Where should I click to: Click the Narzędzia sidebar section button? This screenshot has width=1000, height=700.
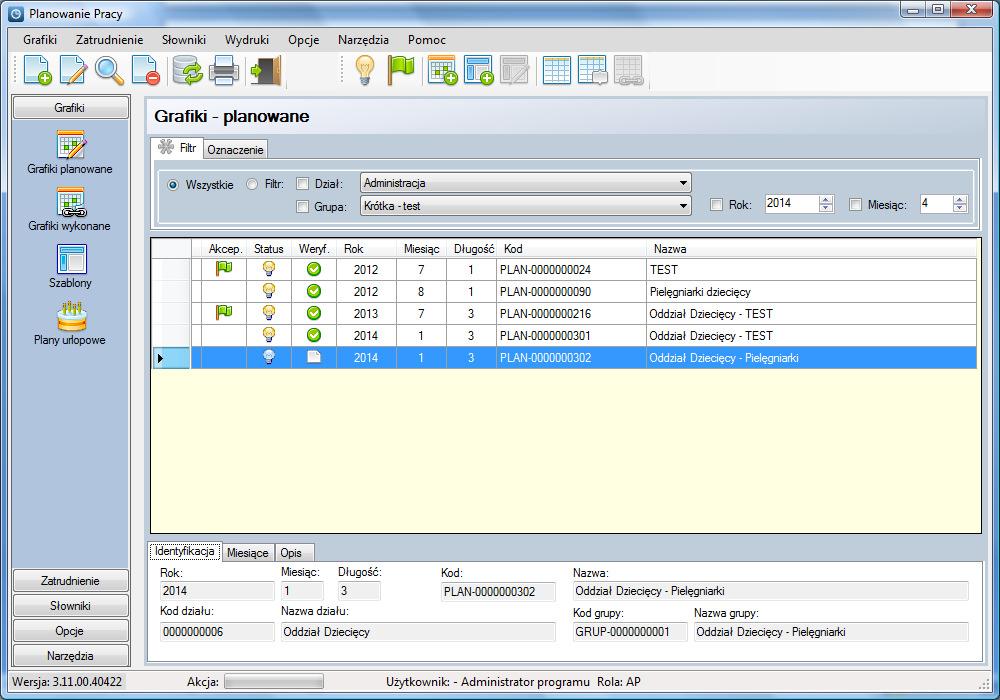click(x=70, y=655)
